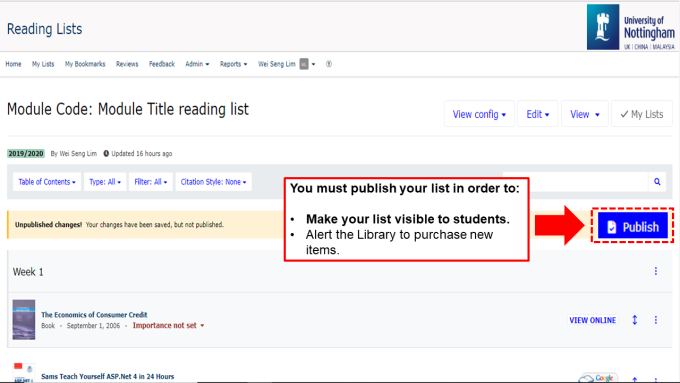
Task: Click the Reading Lists header title
Action: pyautogui.click(x=44, y=29)
